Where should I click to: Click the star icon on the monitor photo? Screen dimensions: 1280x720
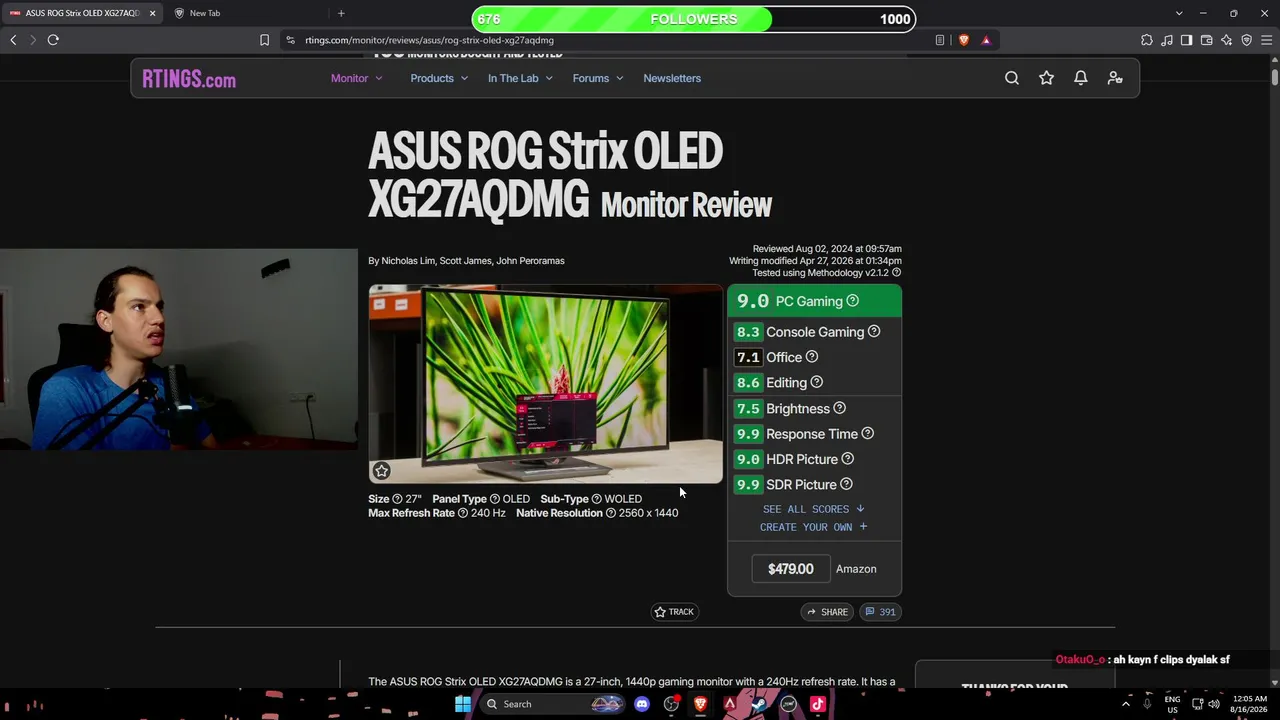(381, 471)
